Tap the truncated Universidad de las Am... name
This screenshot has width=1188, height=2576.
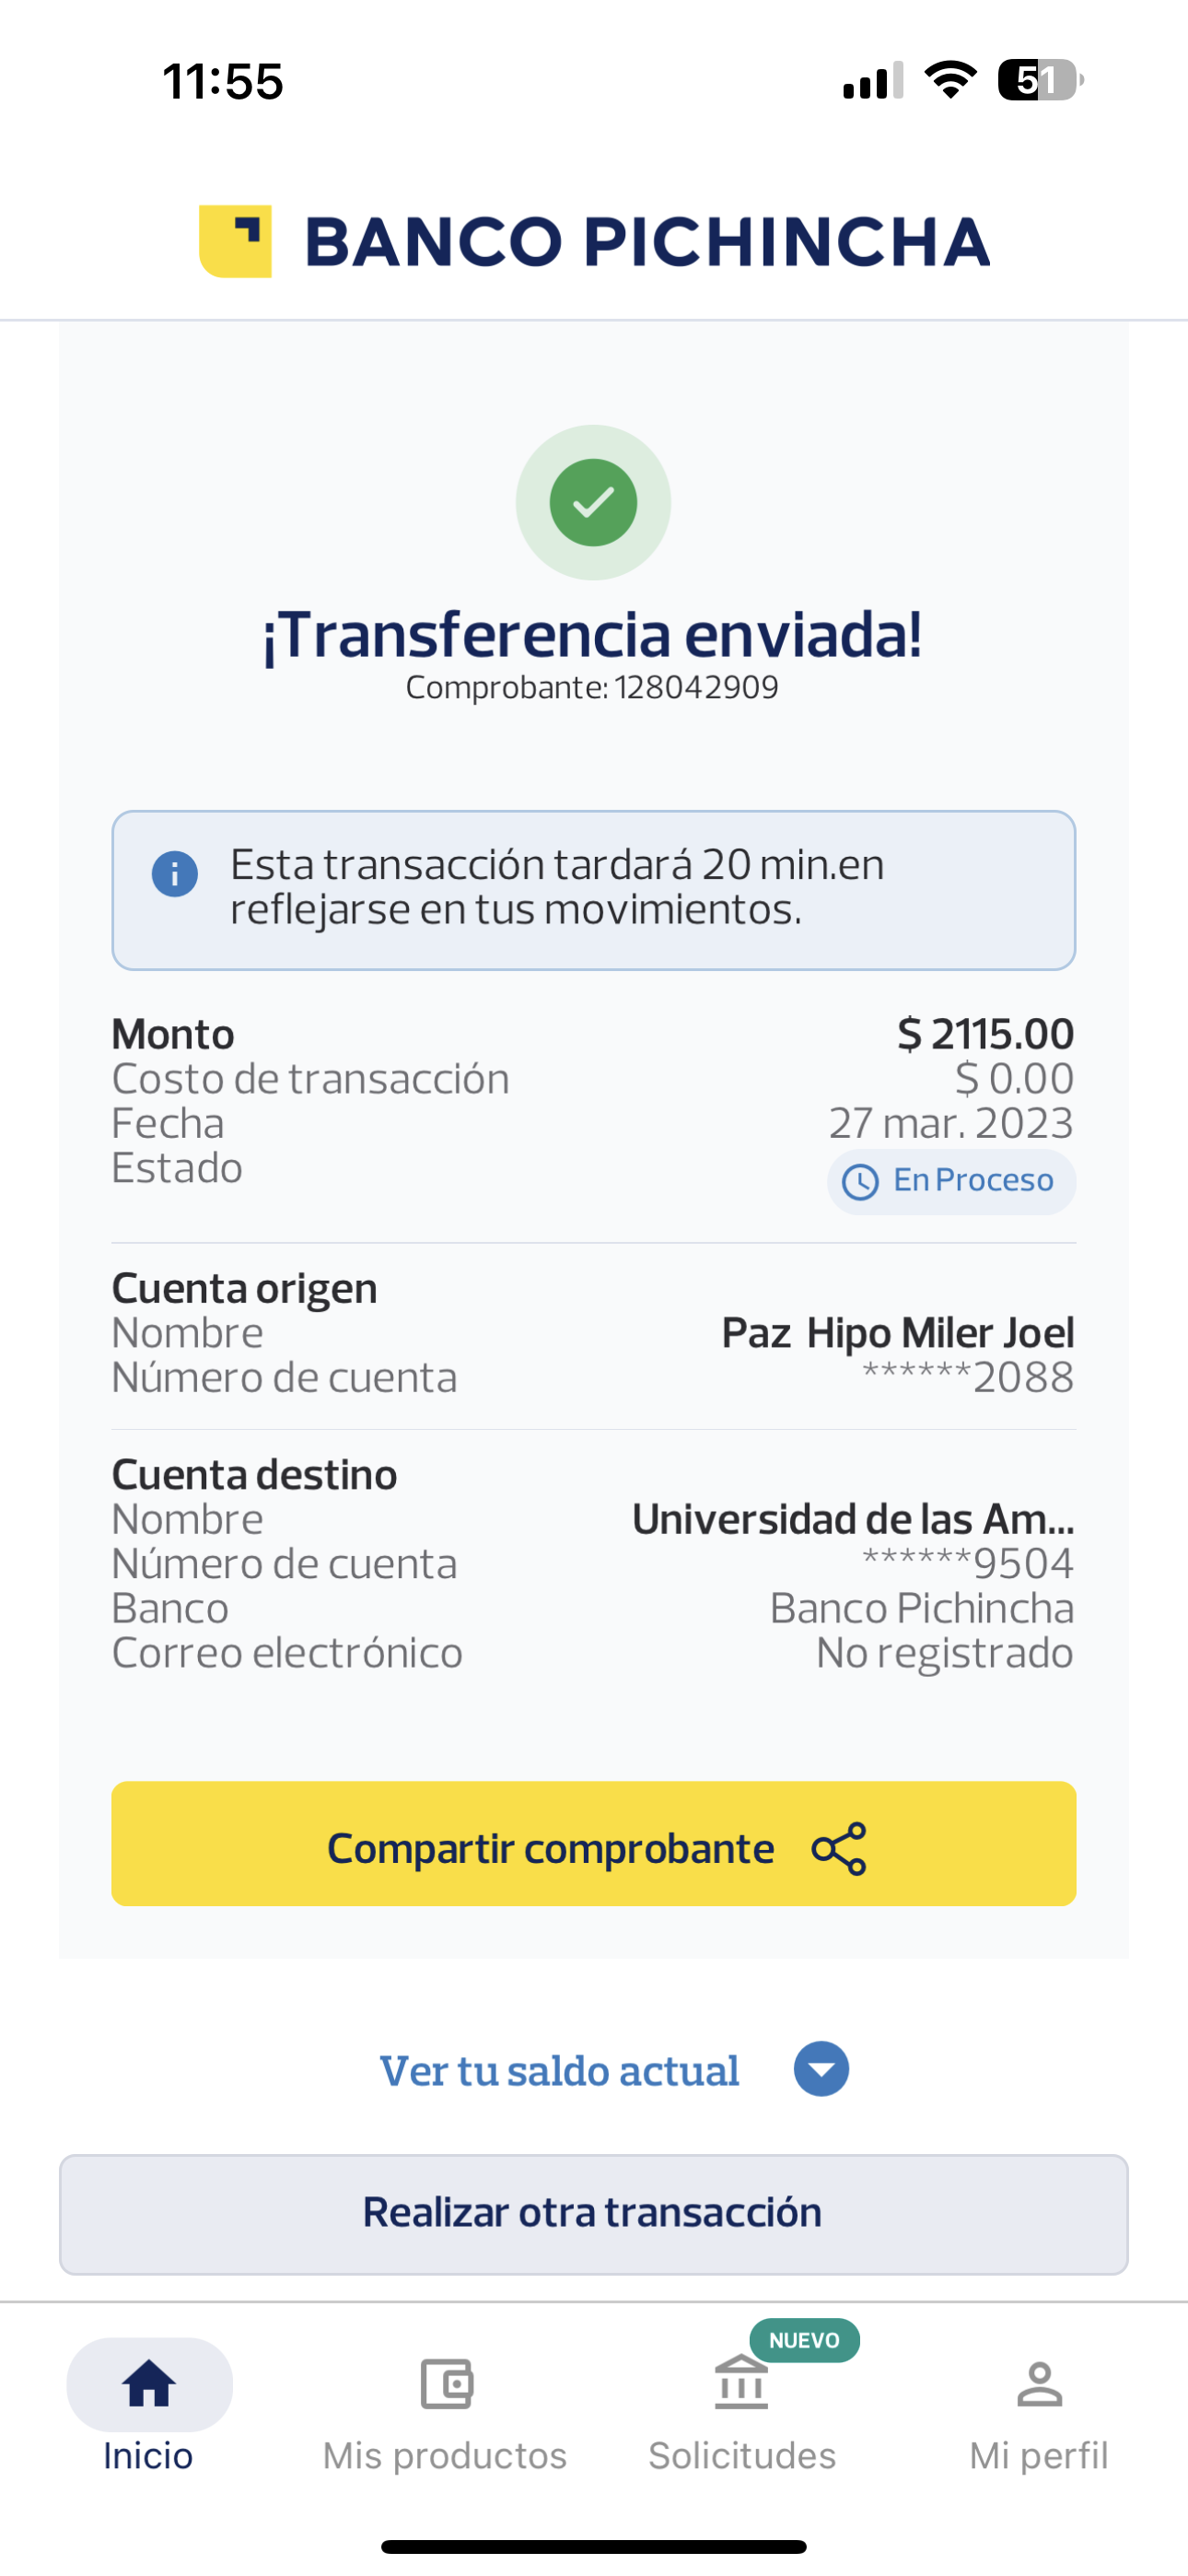coord(853,1519)
